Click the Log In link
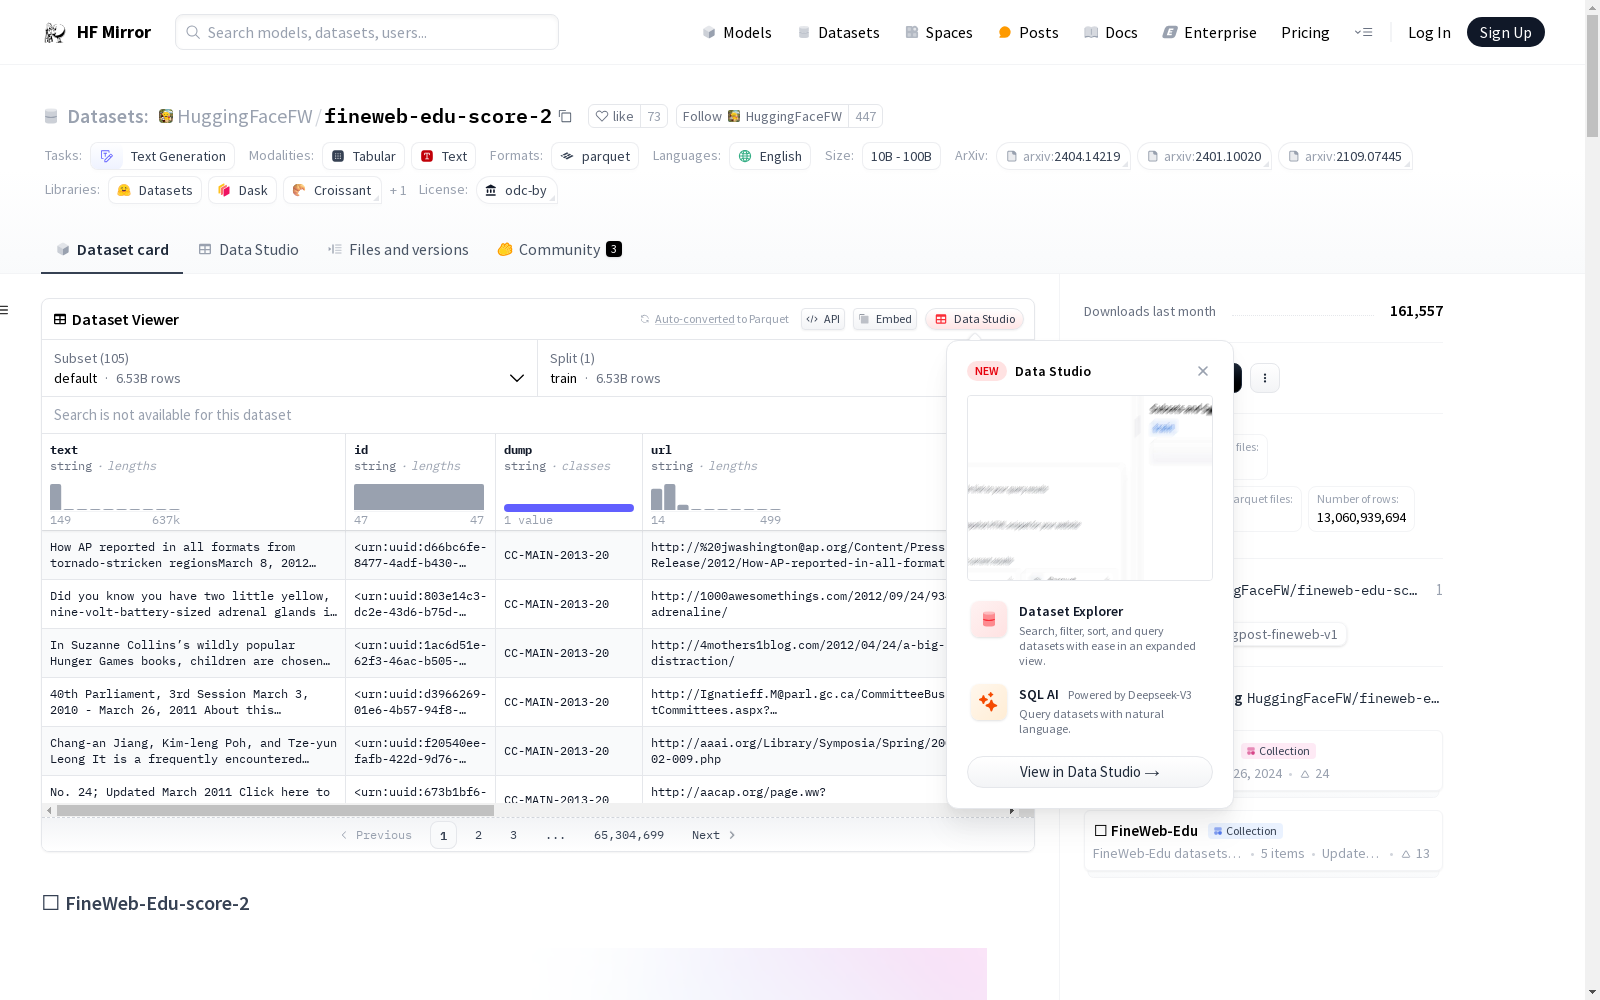 pyautogui.click(x=1429, y=32)
